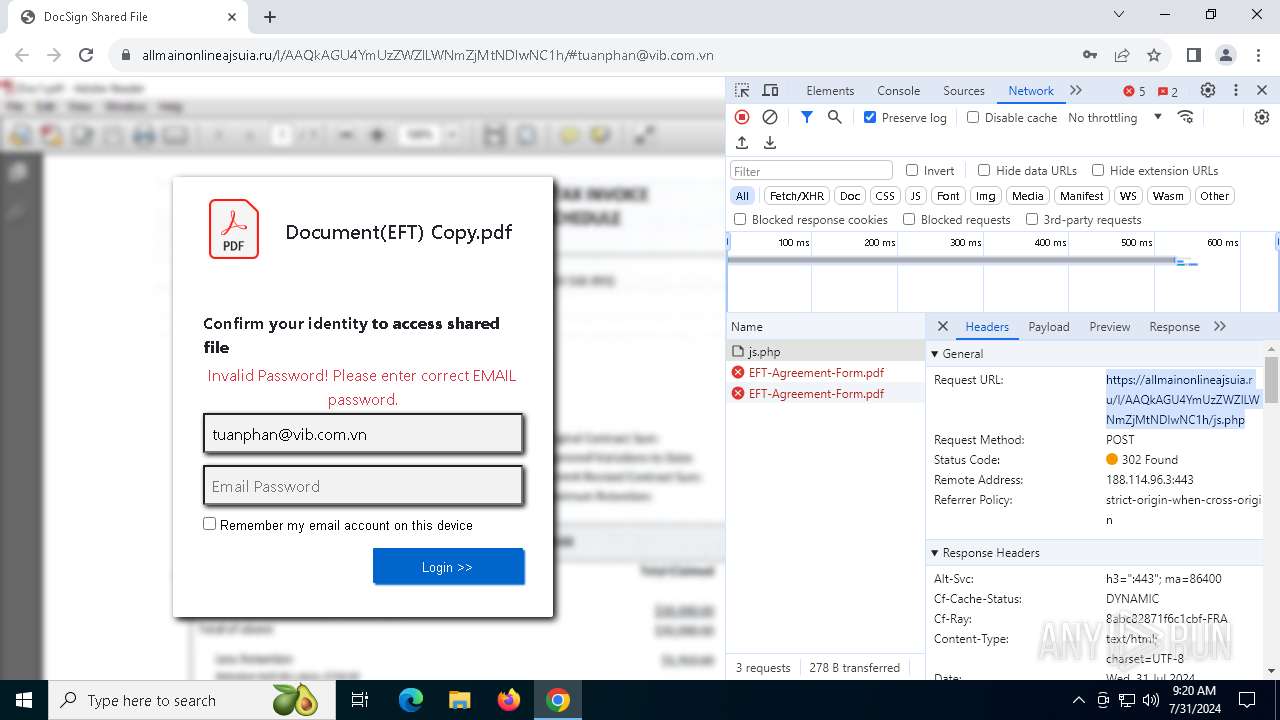
Task: Open Network panel settings gear
Action: click(x=1262, y=117)
